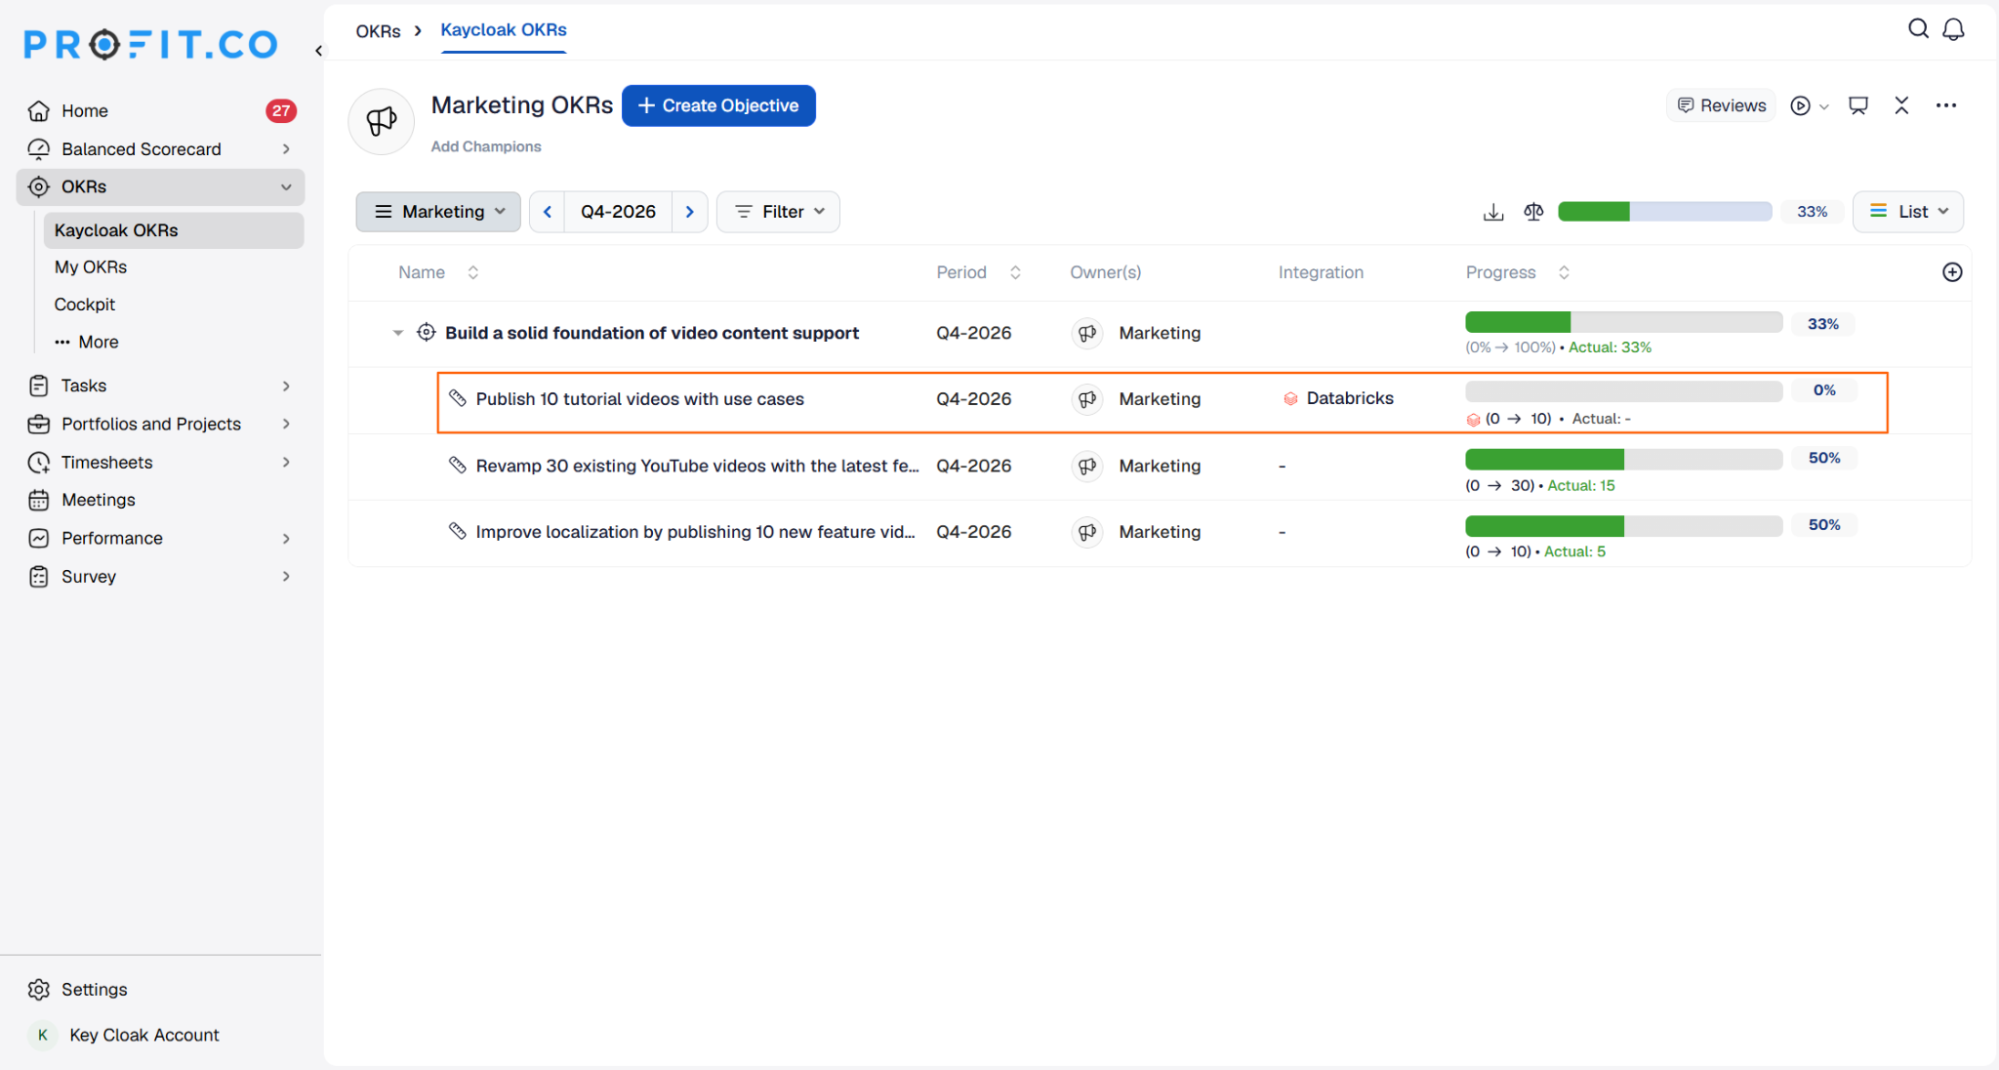
Task: Open the List view dropdown
Action: [x=1908, y=212]
